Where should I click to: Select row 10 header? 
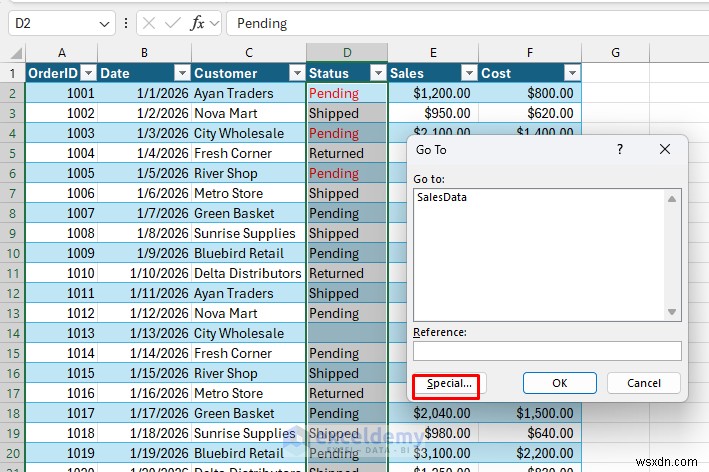click(13, 253)
